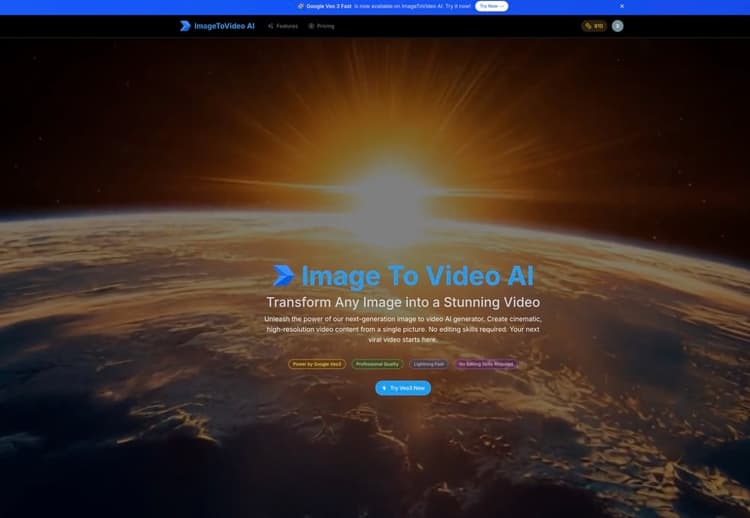Click the Google Veo 3 Fast banner text

(329, 6)
